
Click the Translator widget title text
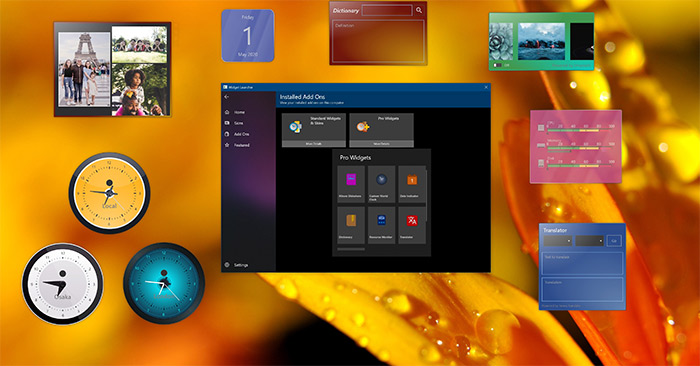555,230
